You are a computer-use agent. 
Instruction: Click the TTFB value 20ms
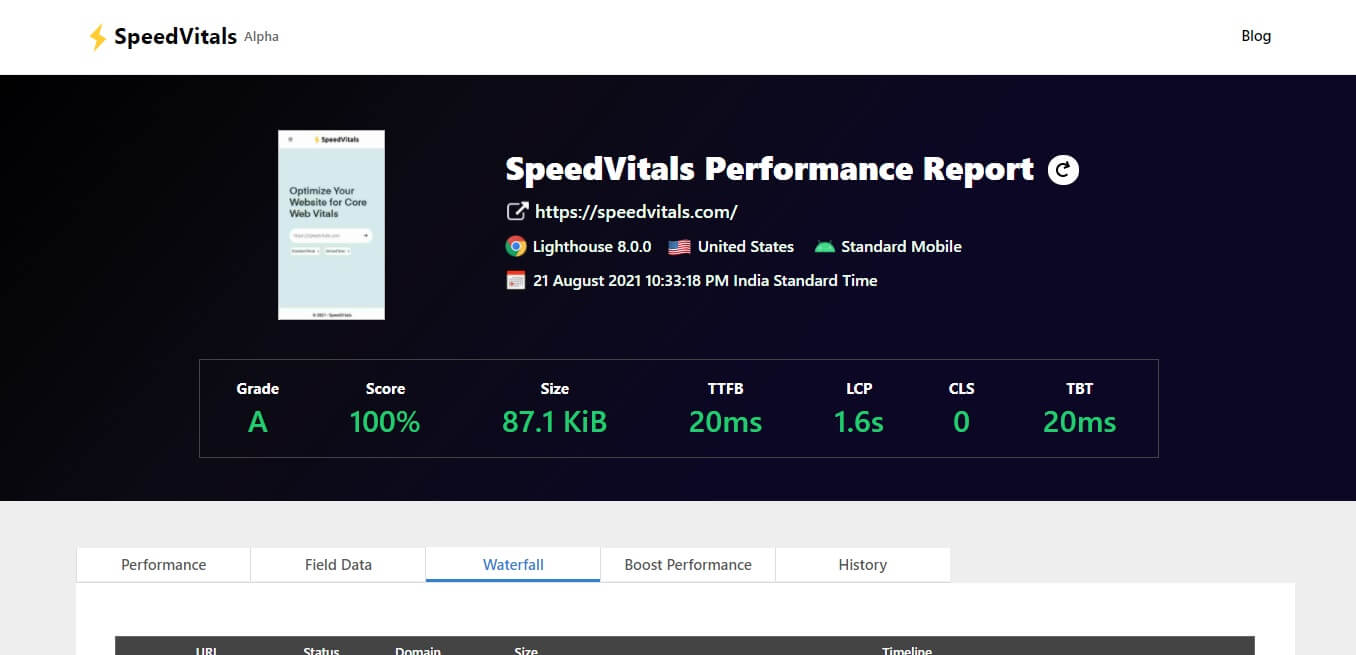tap(725, 422)
